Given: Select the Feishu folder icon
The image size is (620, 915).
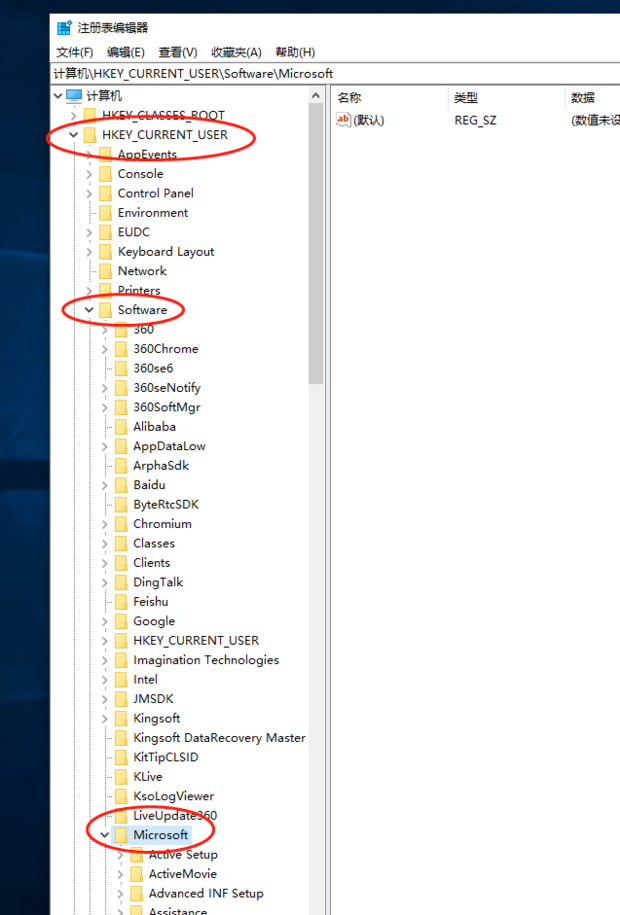Looking at the screenshot, I should (121, 602).
